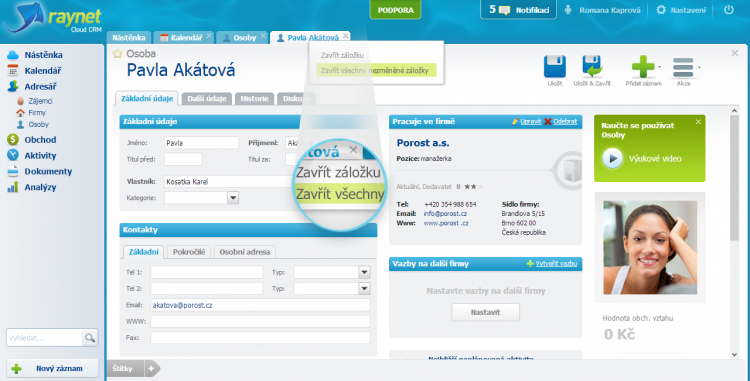Viewport: 750px width, 381px height.
Task: Open the Akce hamburger menu icon
Action: coord(683,67)
